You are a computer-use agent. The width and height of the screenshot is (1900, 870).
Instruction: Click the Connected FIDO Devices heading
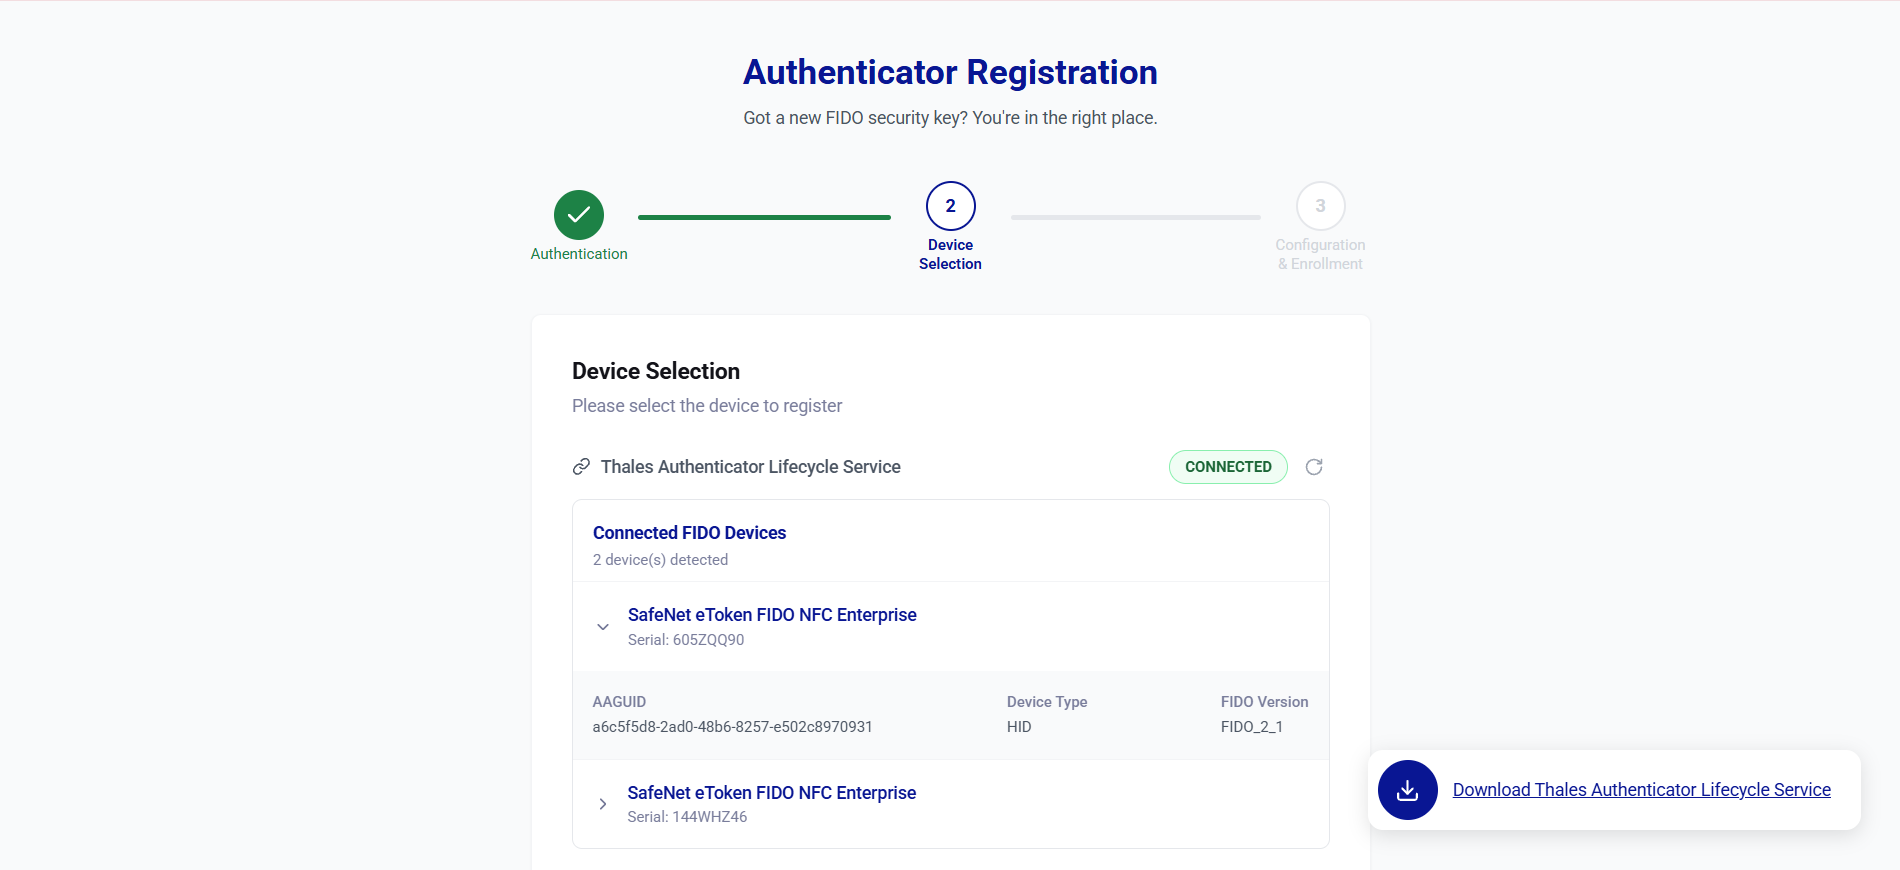point(689,533)
